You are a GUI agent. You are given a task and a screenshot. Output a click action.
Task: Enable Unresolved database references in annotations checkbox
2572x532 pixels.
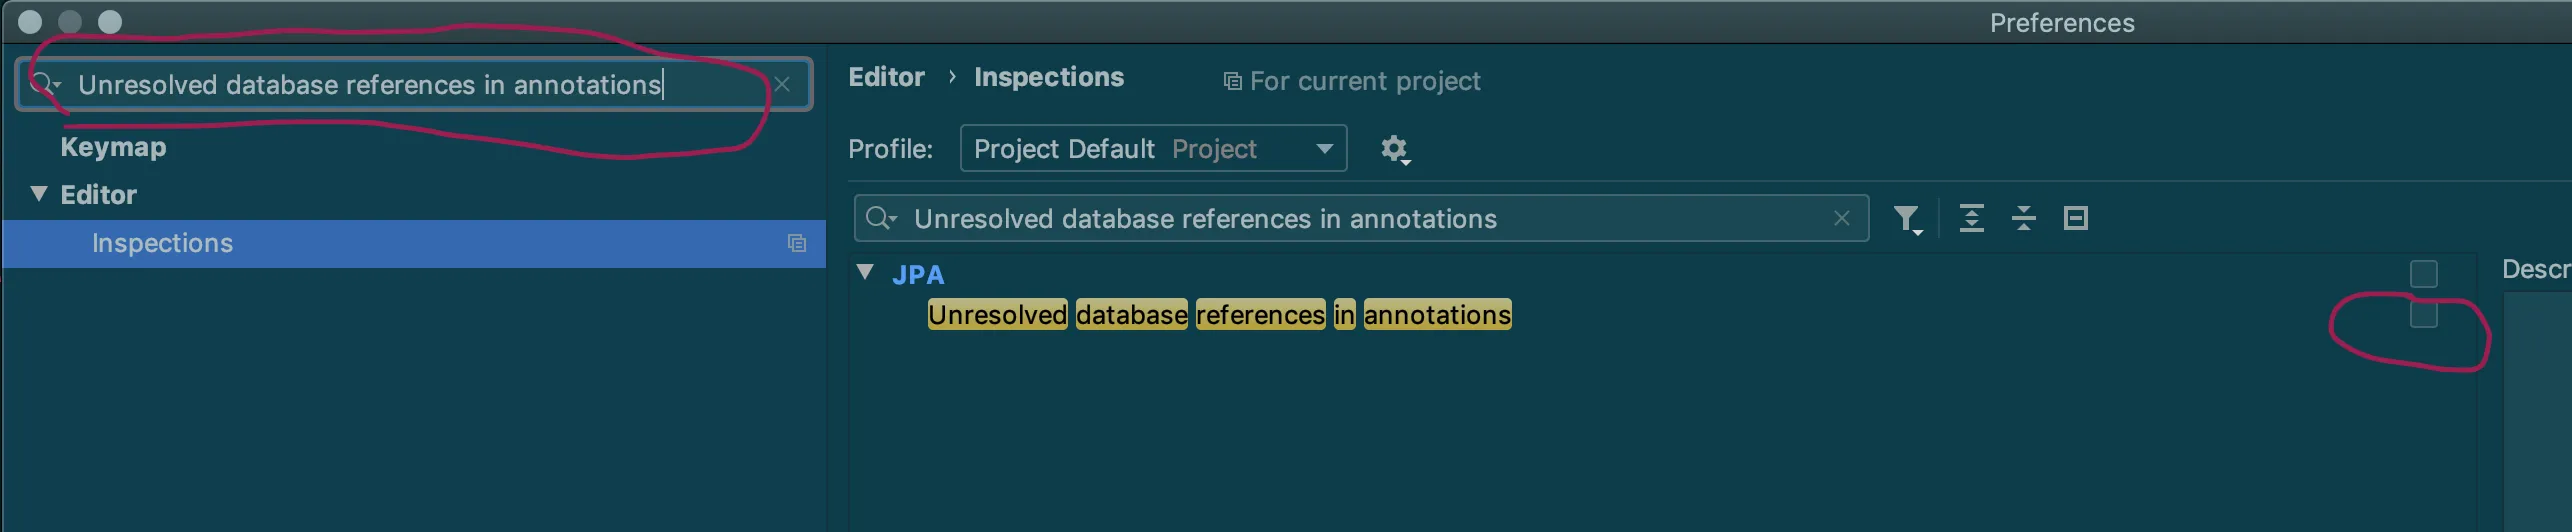tap(2423, 315)
